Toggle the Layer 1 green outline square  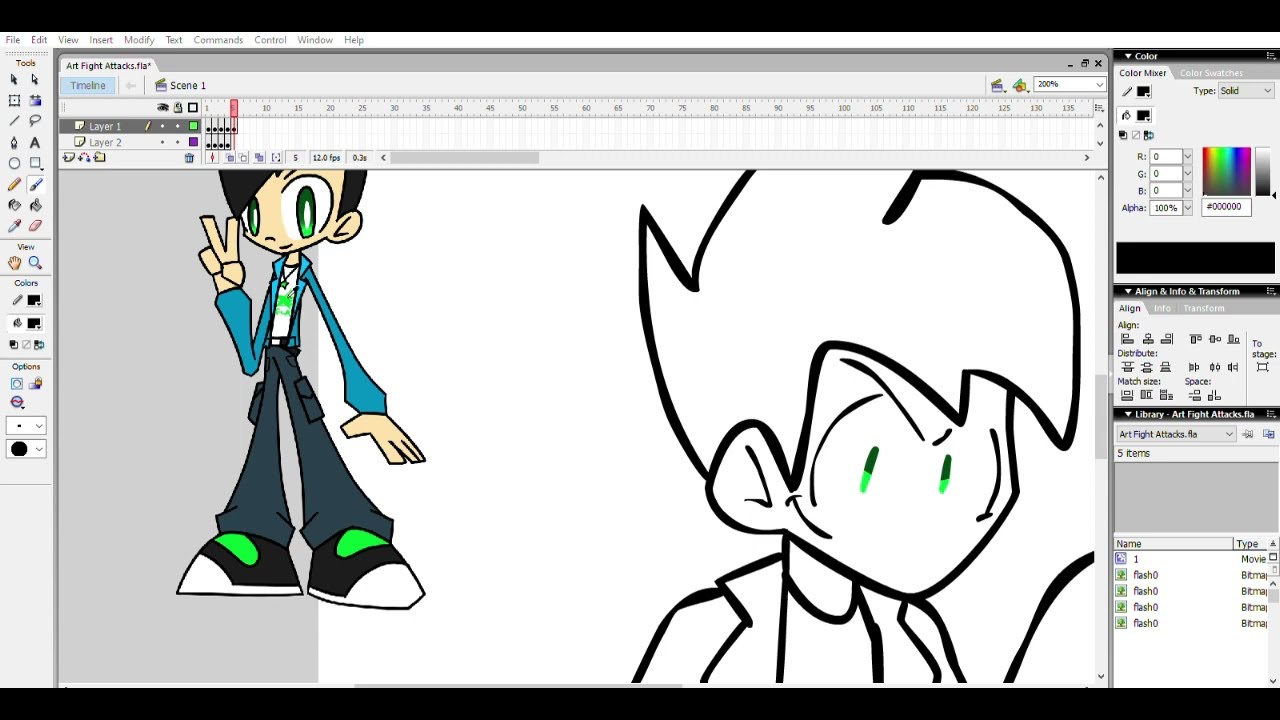click(x=193, y=127)
